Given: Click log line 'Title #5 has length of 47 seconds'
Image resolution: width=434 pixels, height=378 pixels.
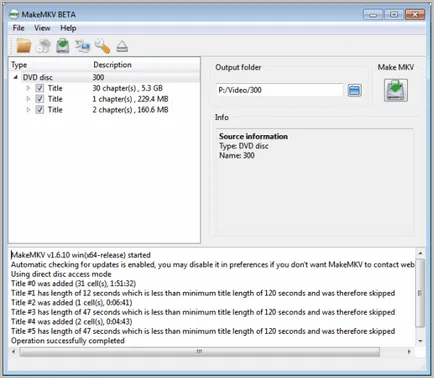Looking at the screenshot, I should tap(203, 331).
